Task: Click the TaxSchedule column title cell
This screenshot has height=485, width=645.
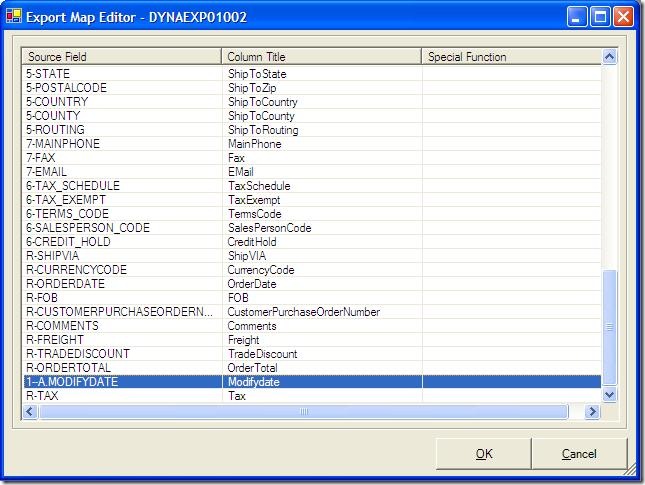Action: click(x=322, y=186)
